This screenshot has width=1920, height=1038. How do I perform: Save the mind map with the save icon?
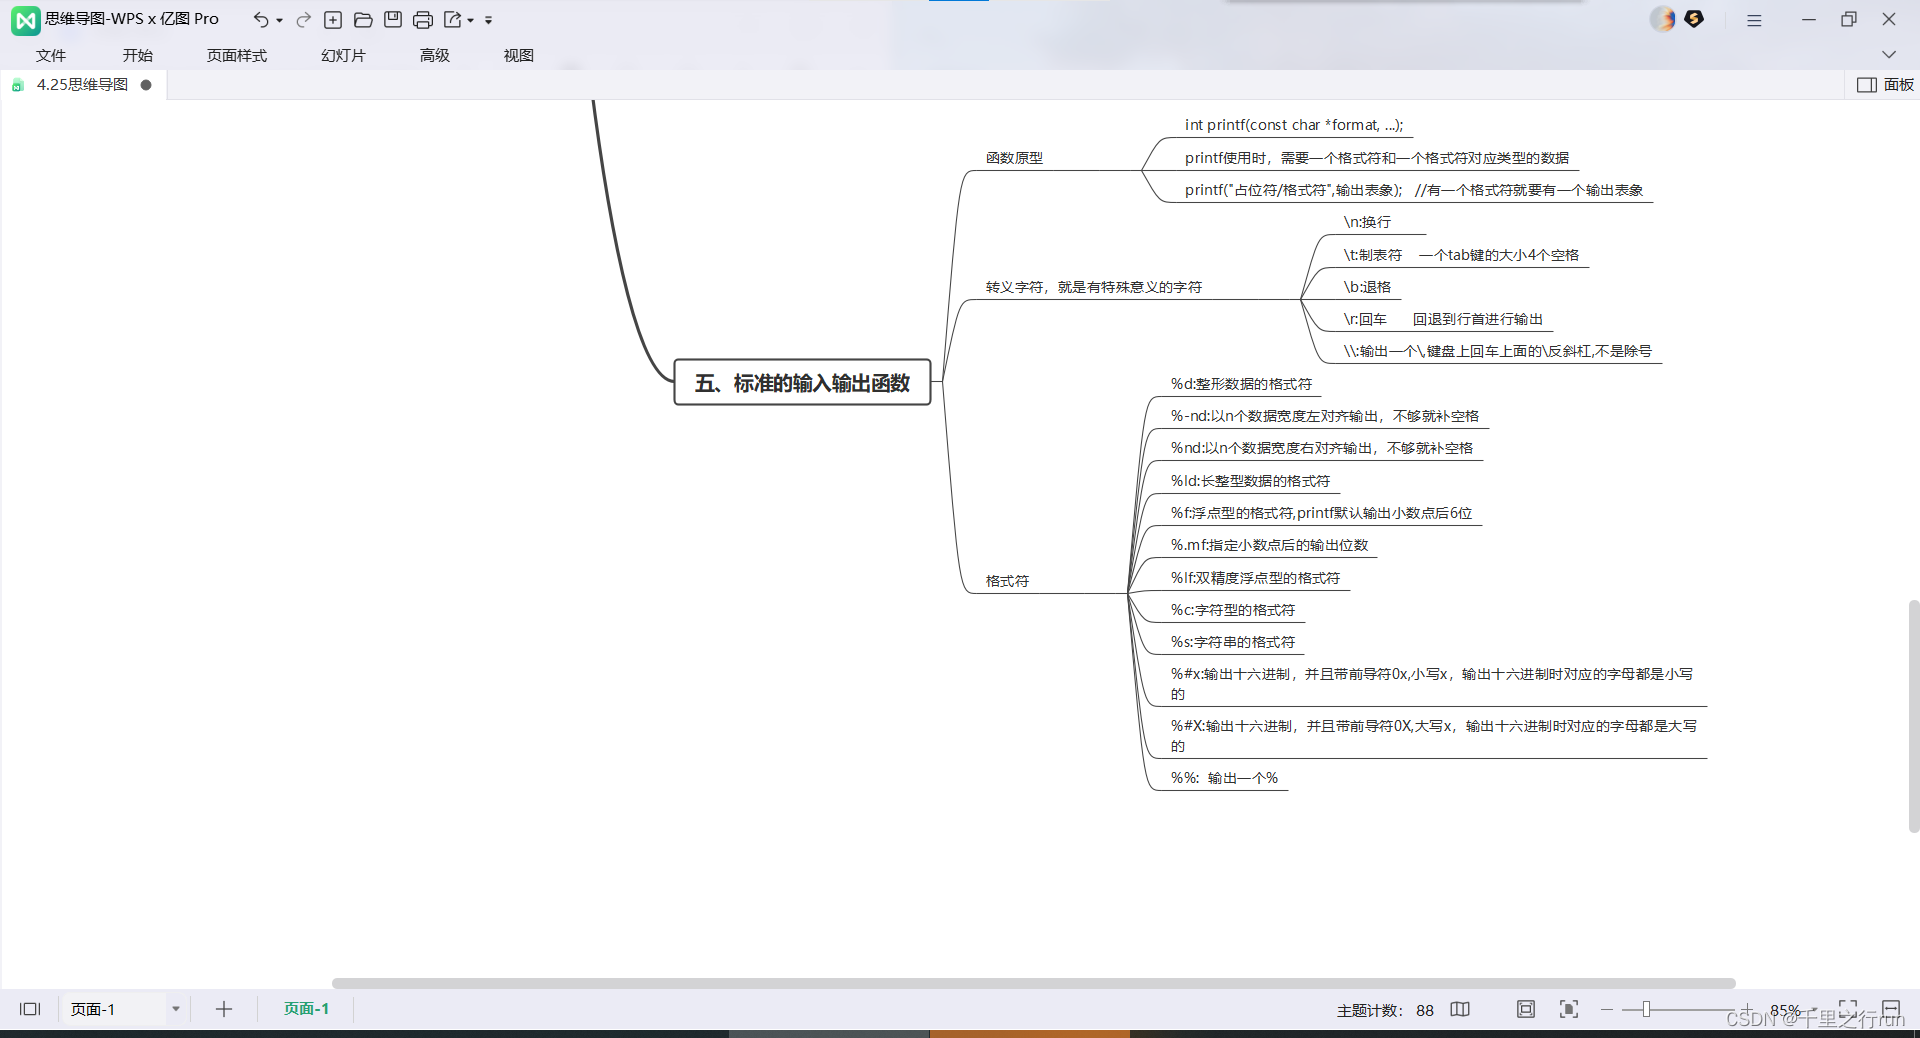tap(392, 19)
